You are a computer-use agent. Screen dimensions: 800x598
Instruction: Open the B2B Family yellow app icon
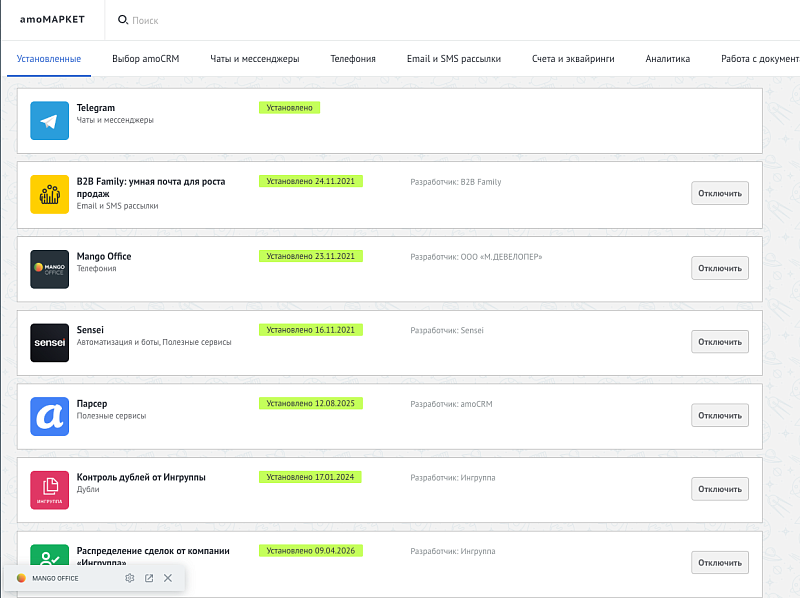(x=49, y=194)
